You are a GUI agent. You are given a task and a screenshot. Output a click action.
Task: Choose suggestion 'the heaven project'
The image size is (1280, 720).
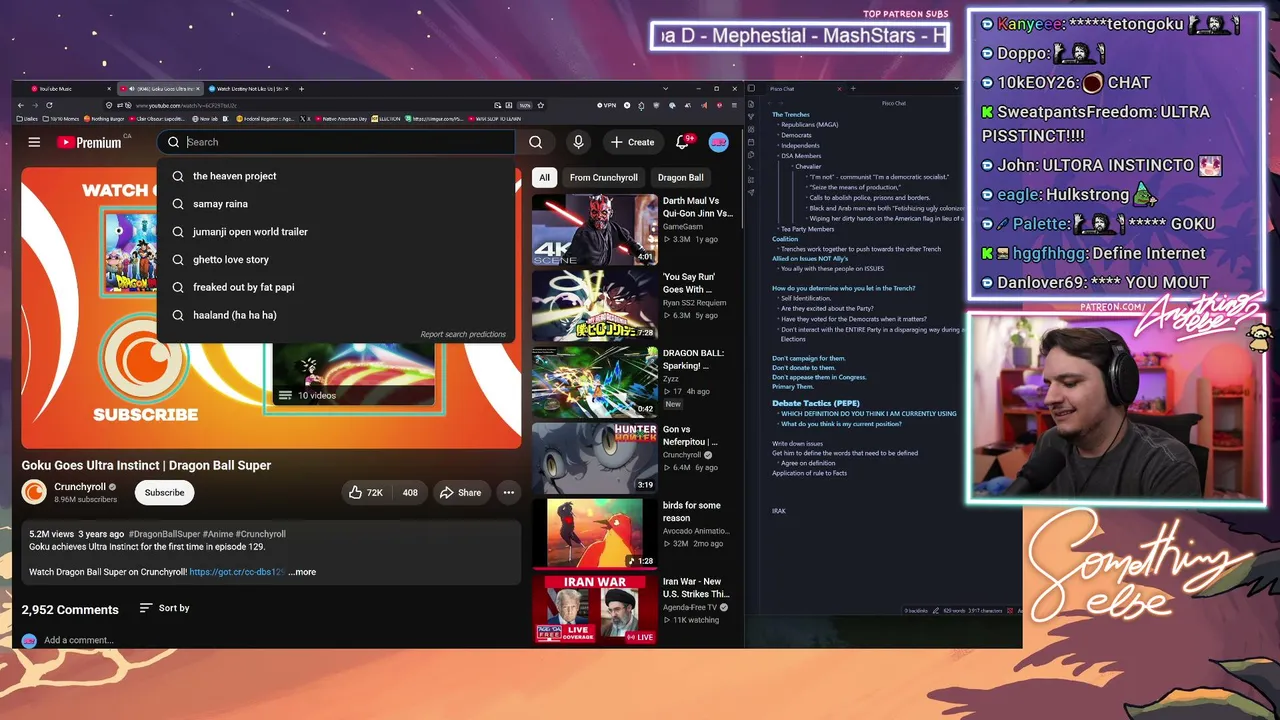pyautogui.click(x=336, y=176)
